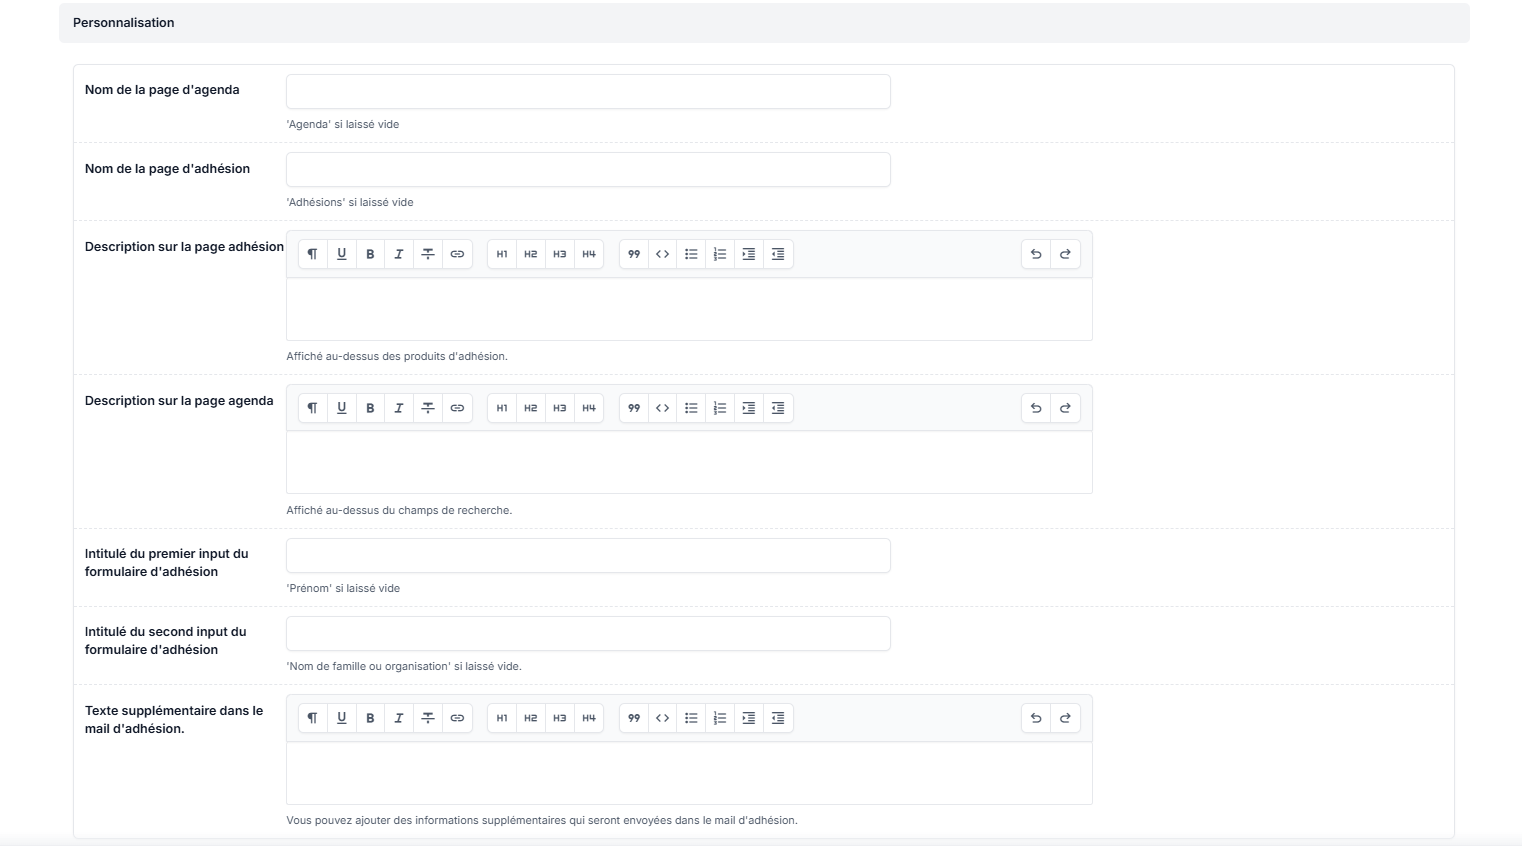
Task: Click the premier input du formulaire field
Action: click(x=588, y=556)
